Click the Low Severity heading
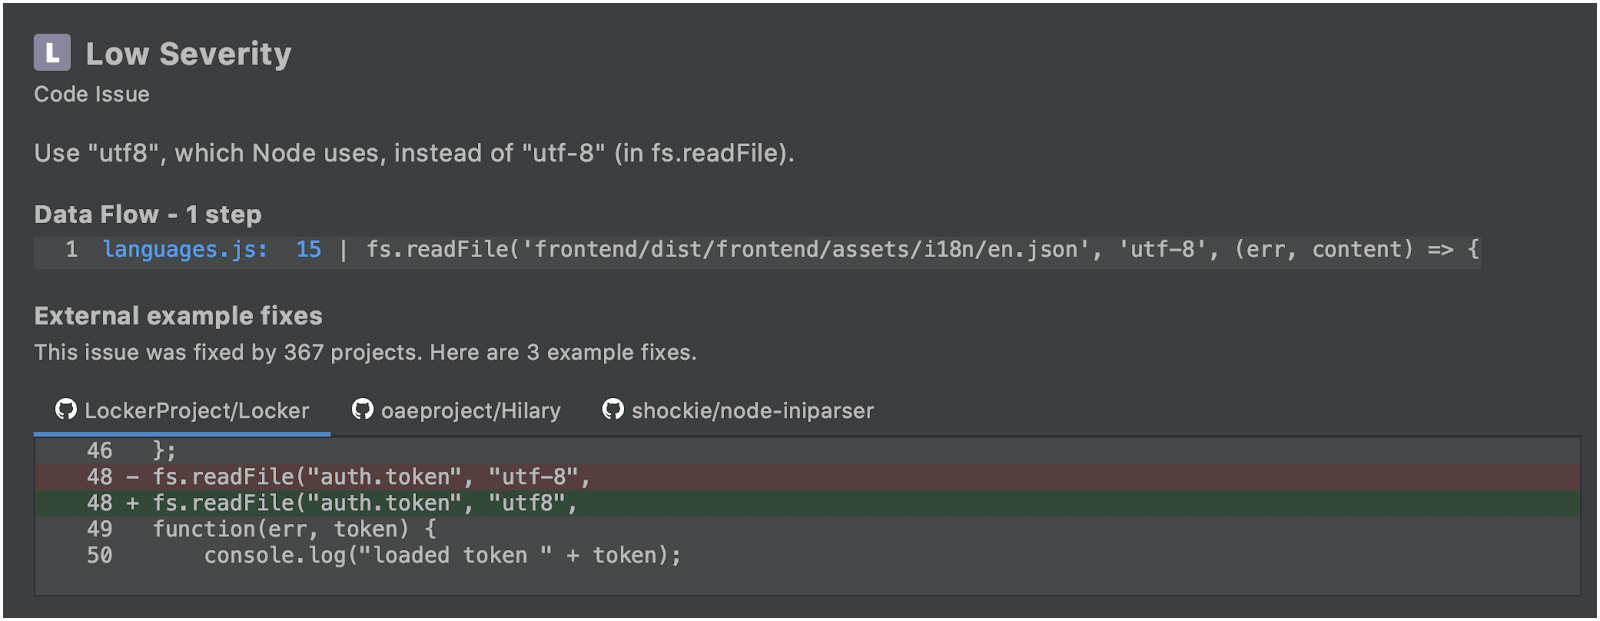The width and height of the screenshot is (1600, 621). pyautogui.click(x=188, y=54)
